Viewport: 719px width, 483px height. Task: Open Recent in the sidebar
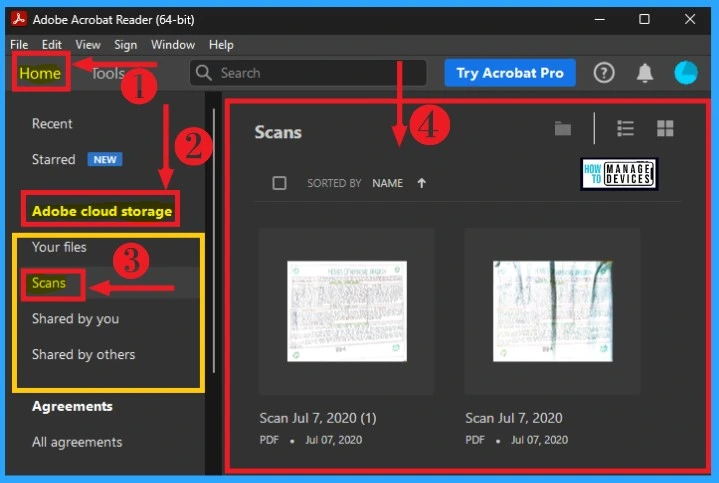tap(52, 123)
